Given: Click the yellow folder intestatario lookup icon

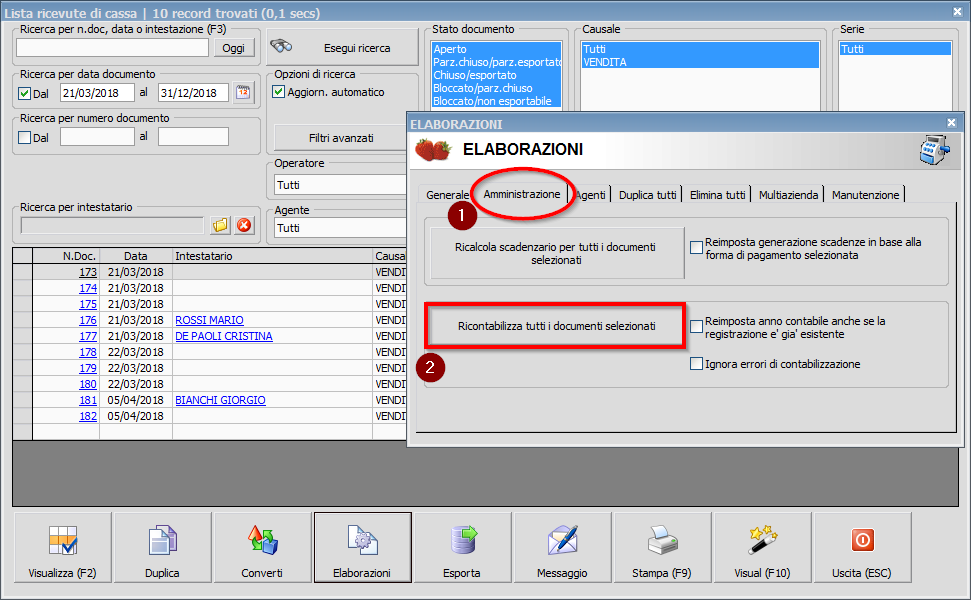Looking at the screenshot, I should tap(221, 226).
